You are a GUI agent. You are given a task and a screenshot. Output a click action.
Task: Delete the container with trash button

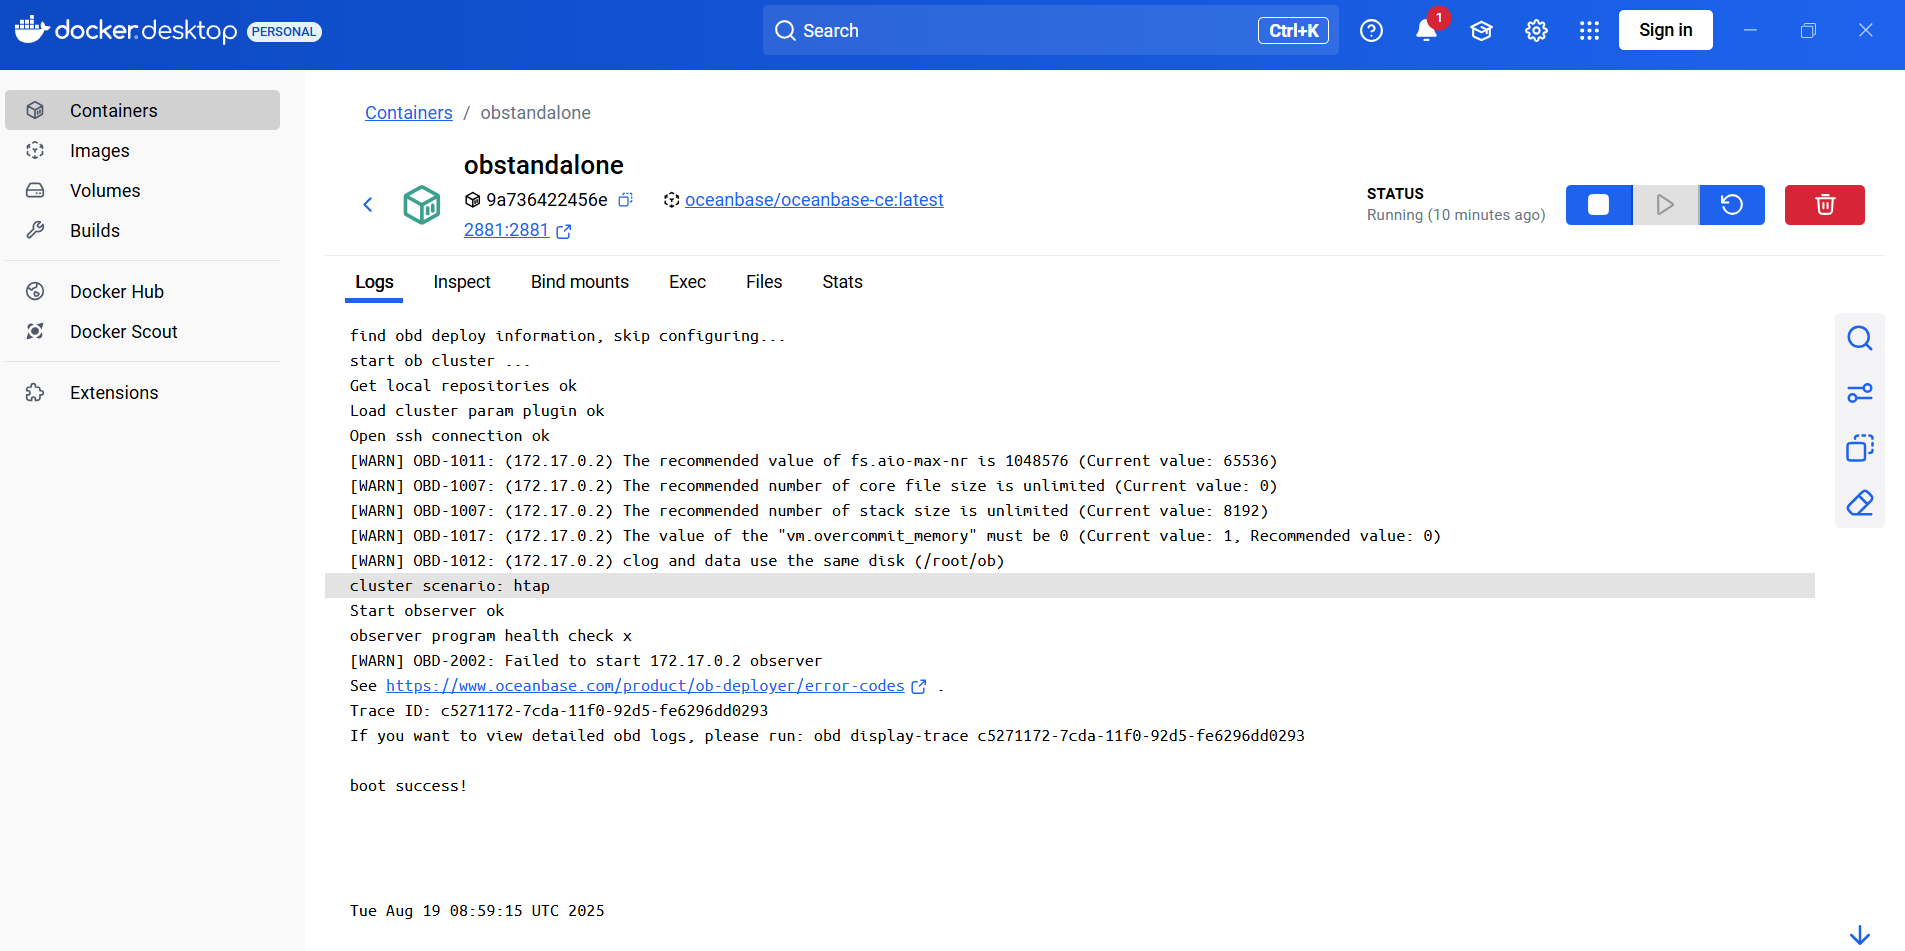tap(1824, 205)
